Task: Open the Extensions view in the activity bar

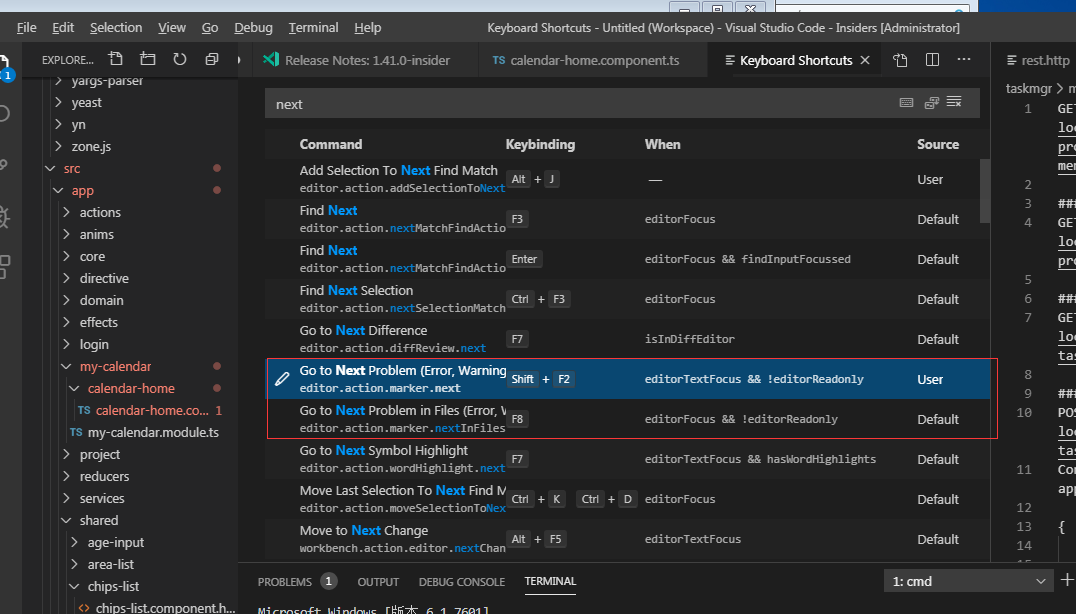Action: (x=4, y=267)
